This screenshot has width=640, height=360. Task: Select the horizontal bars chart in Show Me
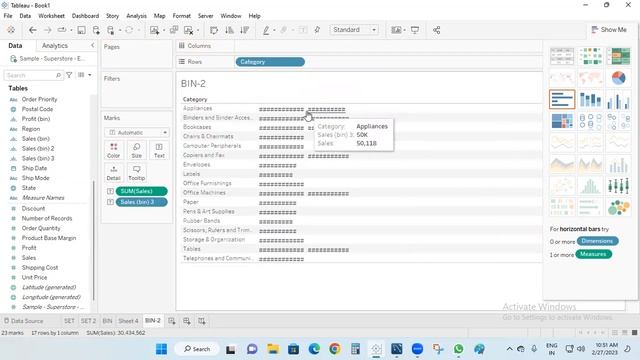tap(562, 99)
